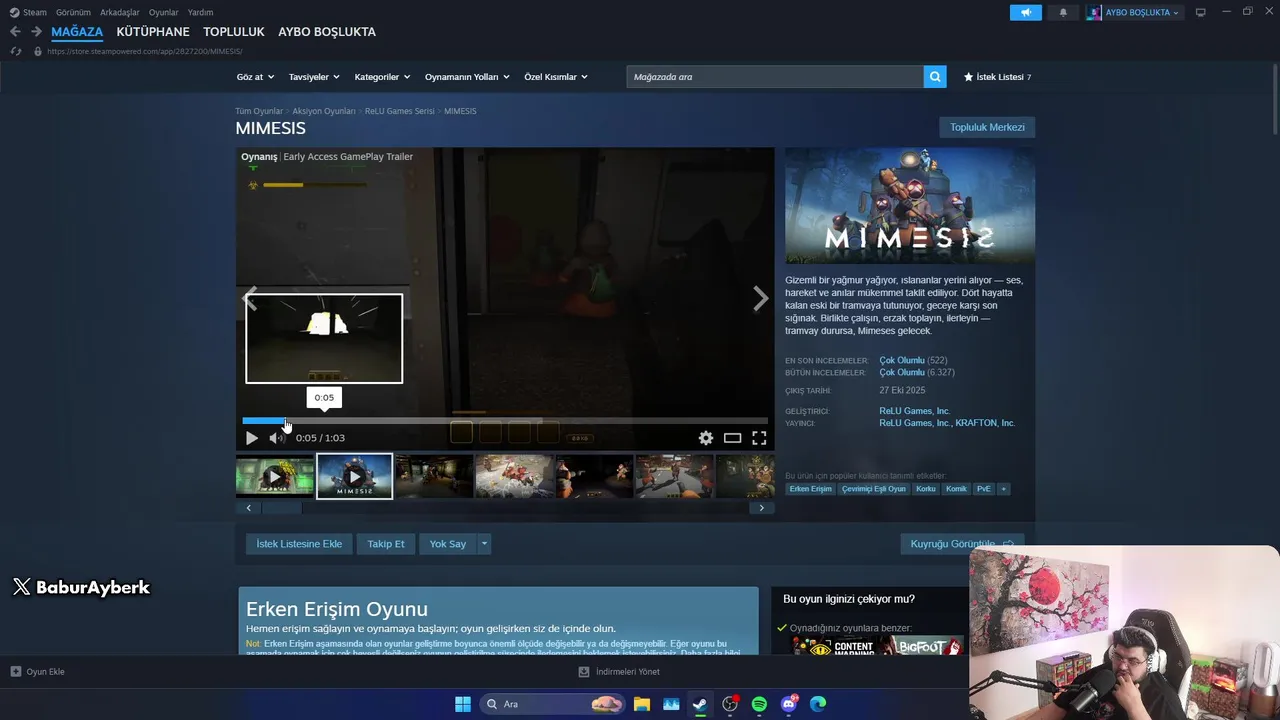Show previous media with left arrow
The width and height of the screenshot is (1280, 720).
point(250,298)
